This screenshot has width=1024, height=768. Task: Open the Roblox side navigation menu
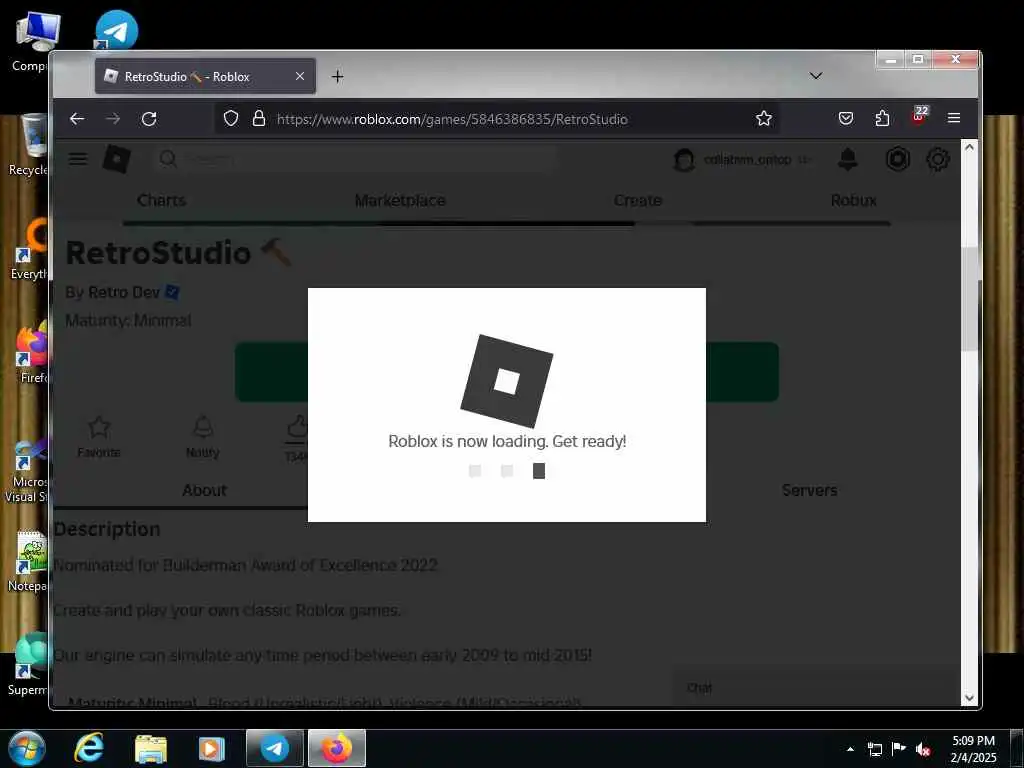click(x=78, y=159)
